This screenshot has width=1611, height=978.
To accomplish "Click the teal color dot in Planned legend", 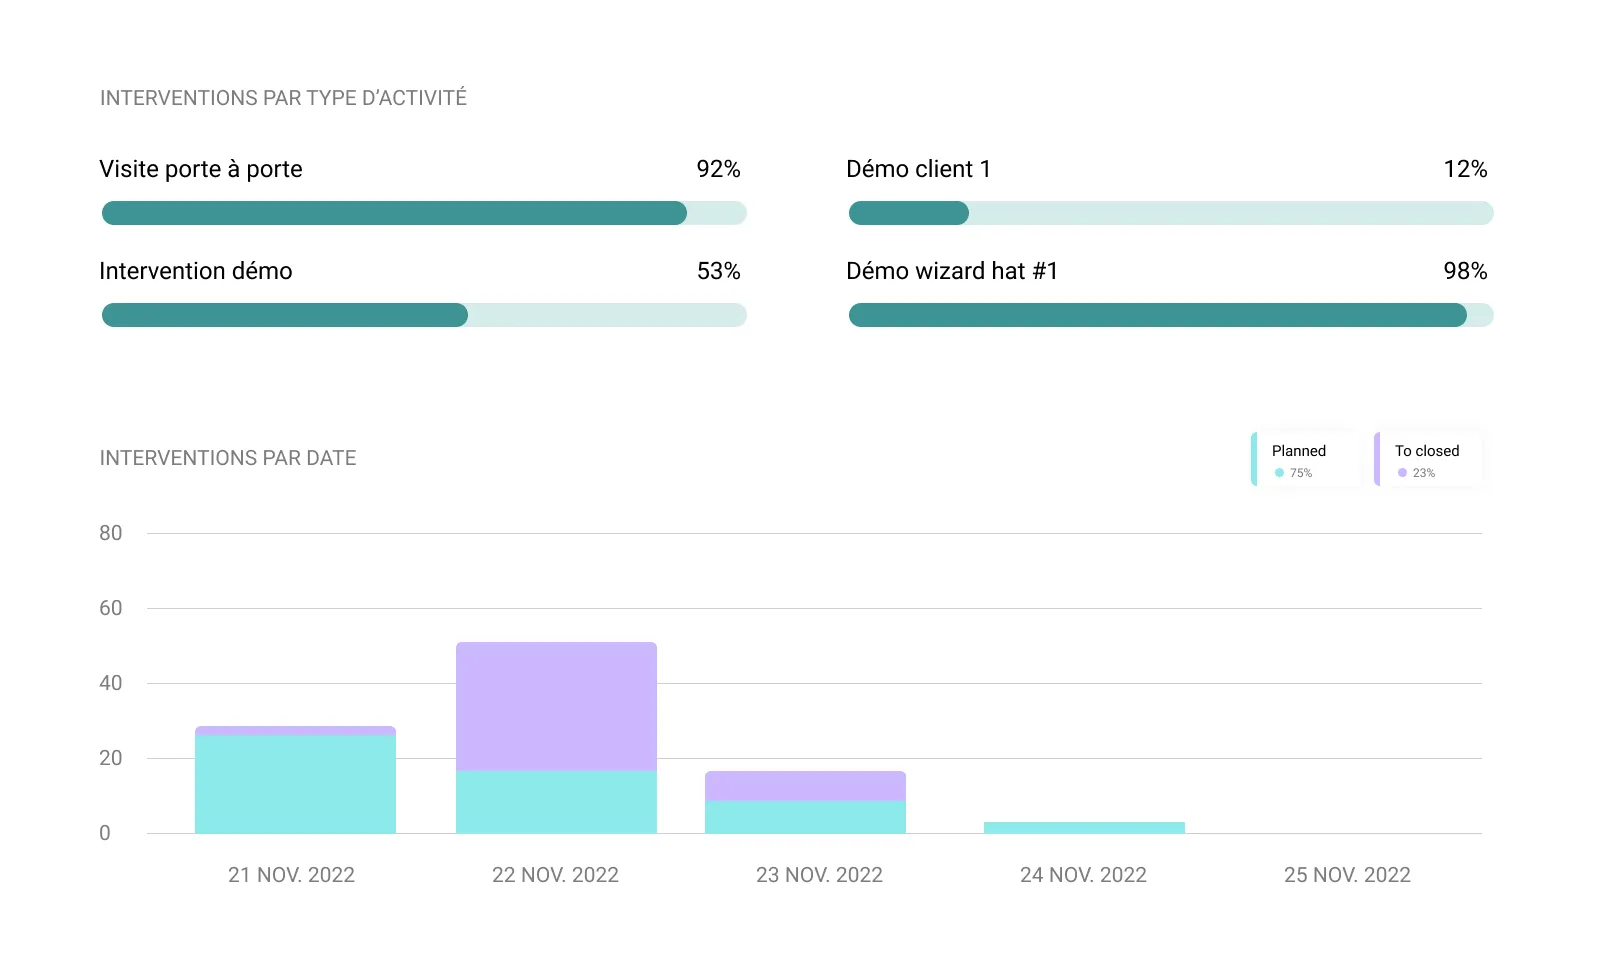I will 1278,472.
